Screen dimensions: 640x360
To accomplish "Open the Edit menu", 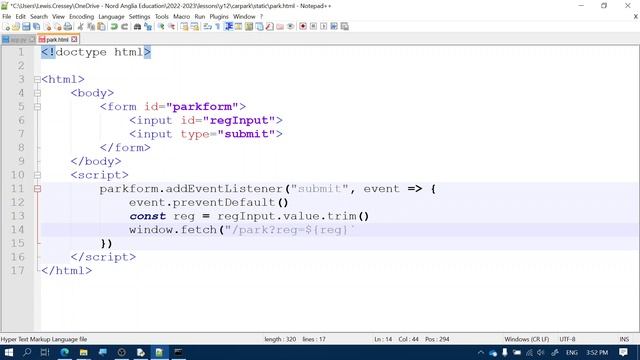I will (20, 17).
